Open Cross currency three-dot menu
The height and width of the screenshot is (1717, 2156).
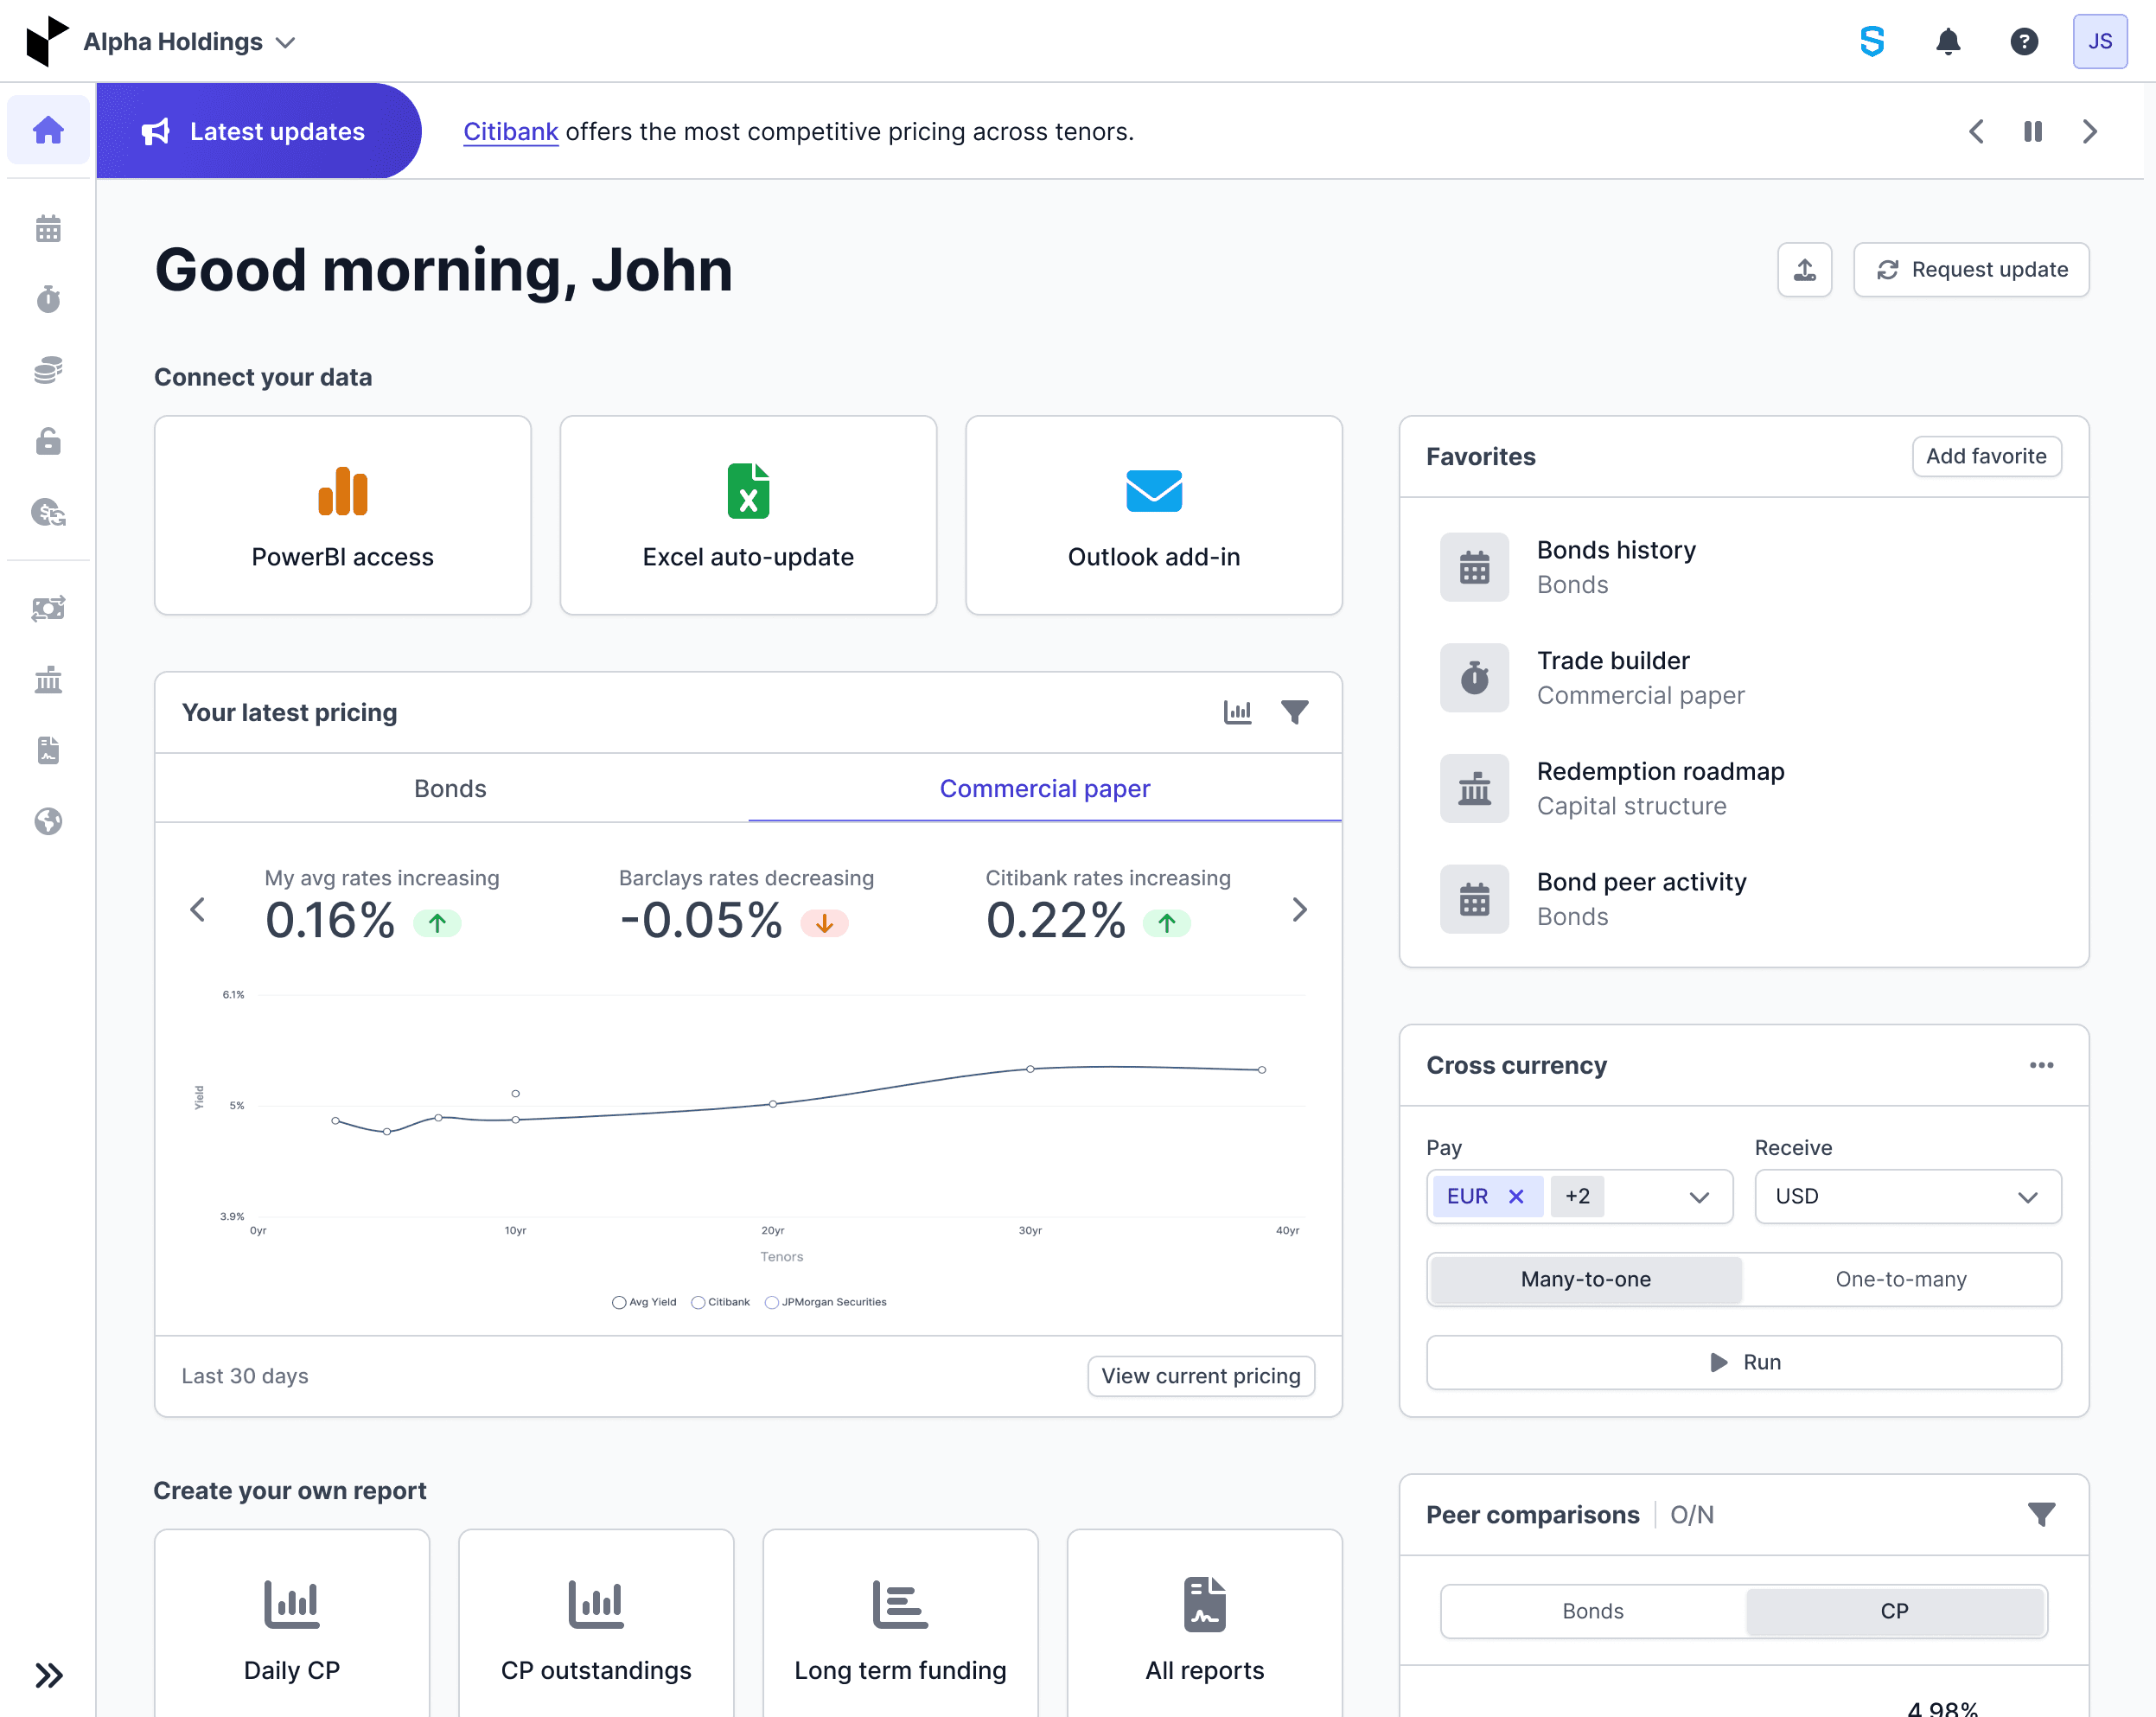(x=2041, y=1065)
